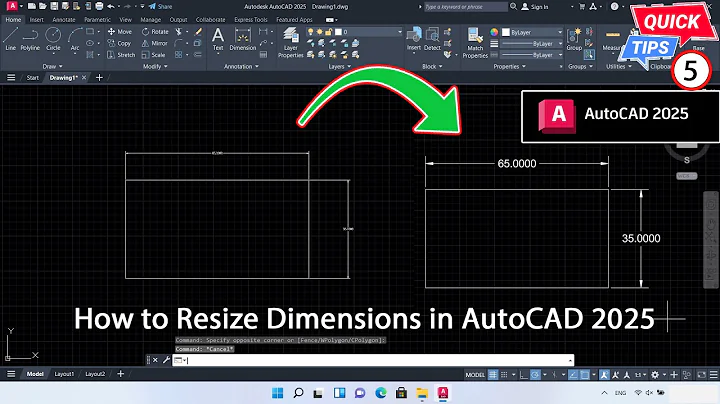
Task: Click the Table icon in Annotation panel
Action: click(x=264, y=55)
